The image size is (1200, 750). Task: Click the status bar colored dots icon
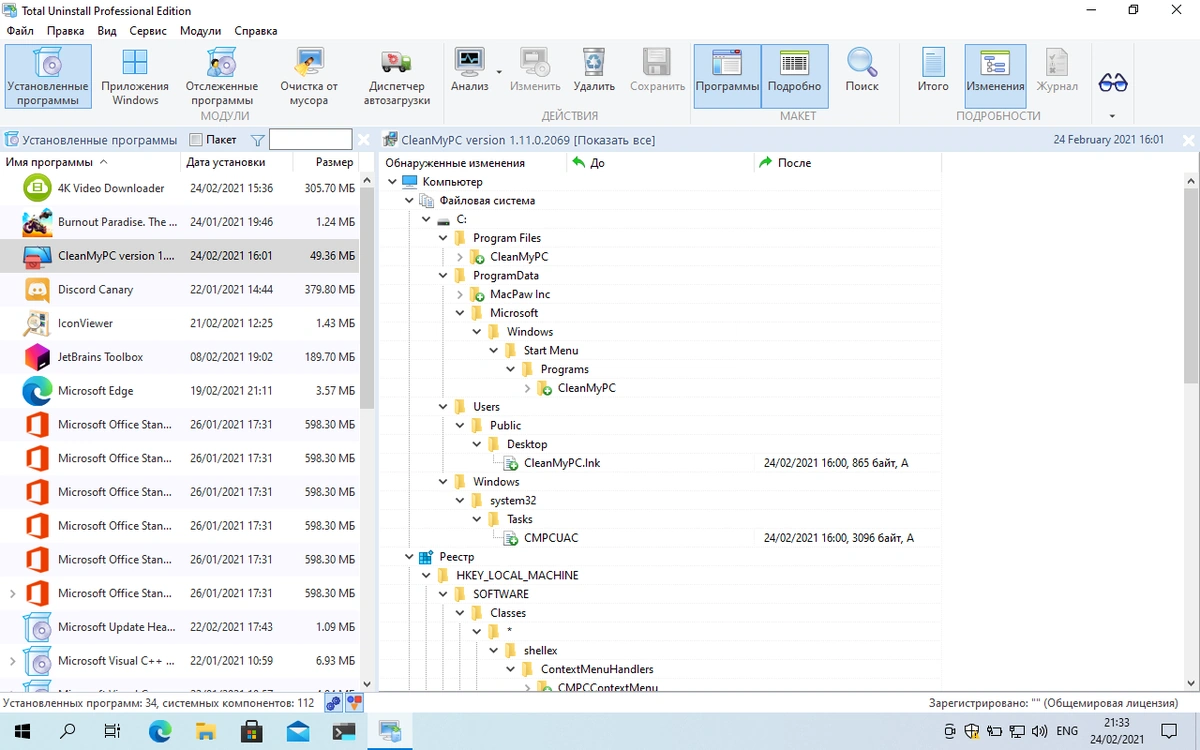coord(352,703)
